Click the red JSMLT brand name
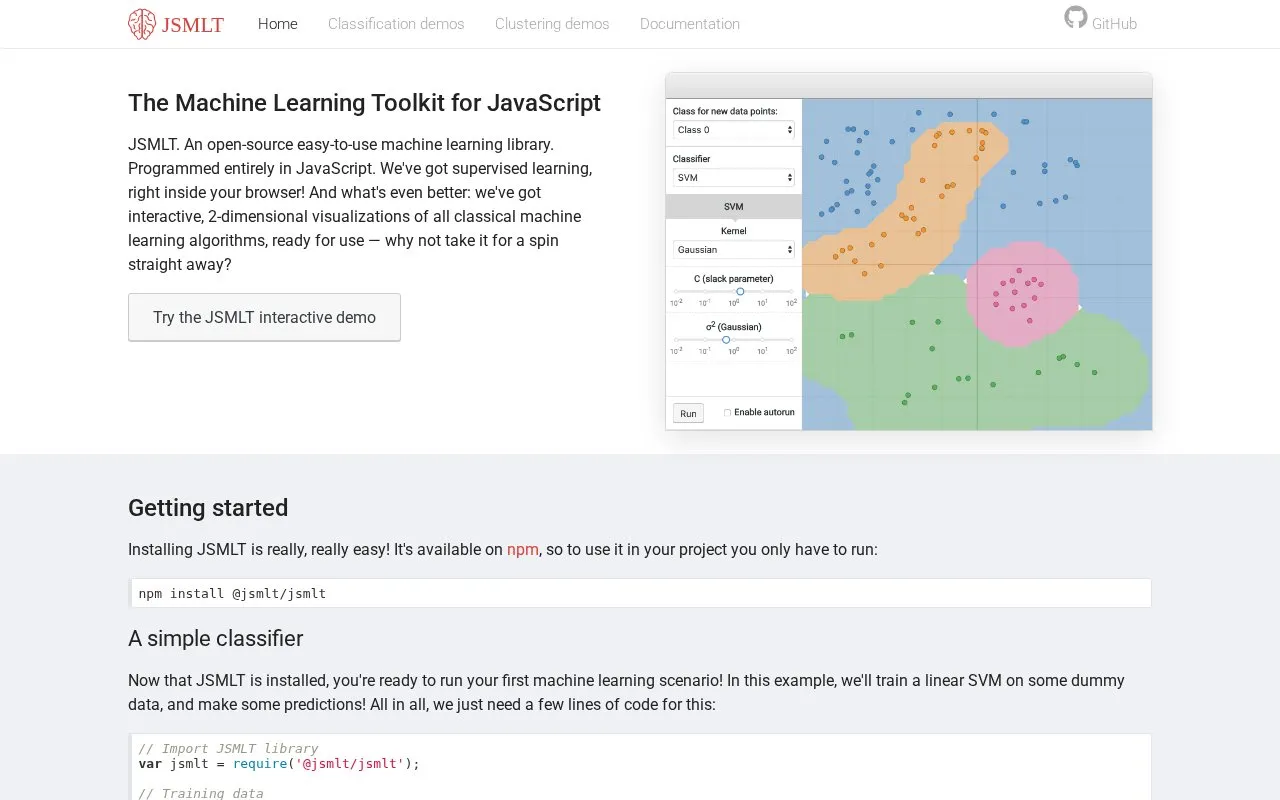Viewport: 1280px width, 800px height. pos(193,25)
